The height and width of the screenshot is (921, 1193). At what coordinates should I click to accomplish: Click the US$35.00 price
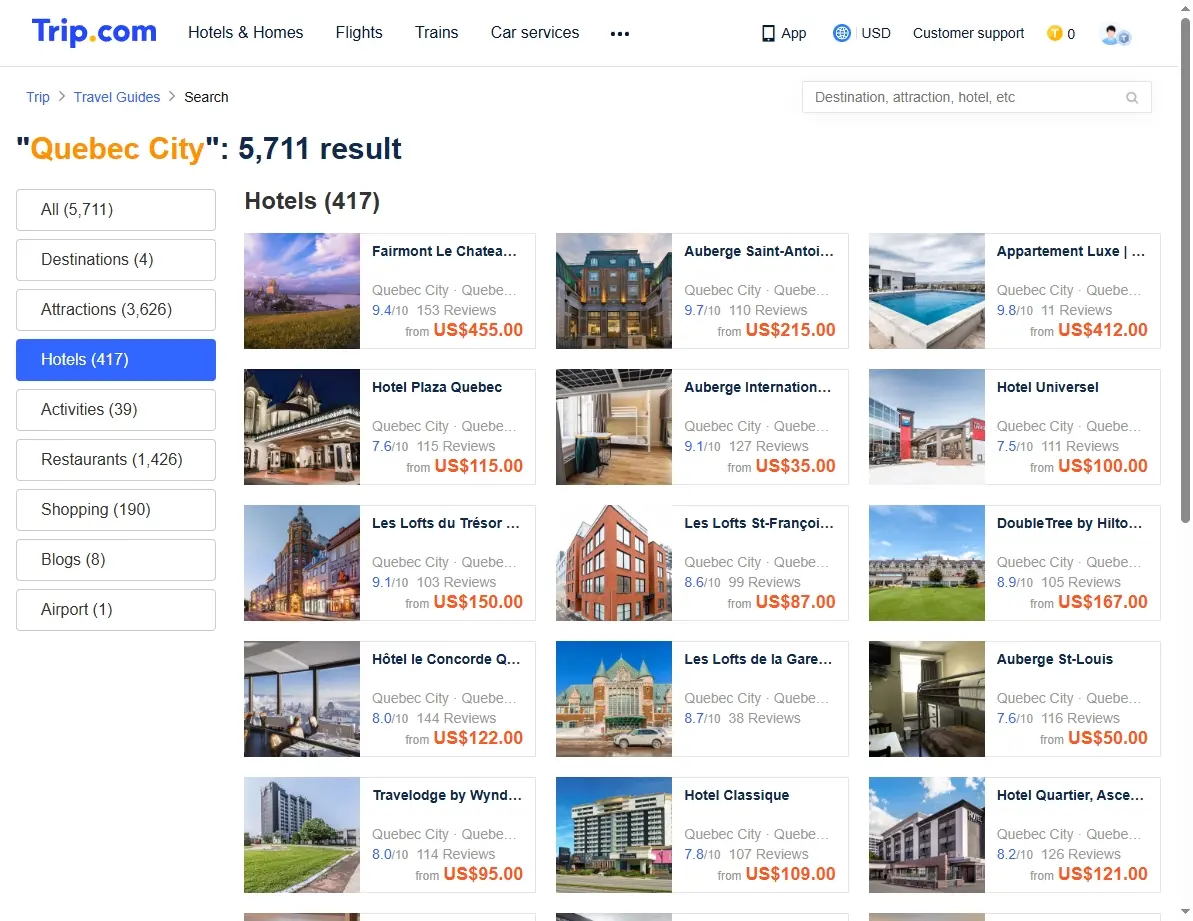point(795,466)
